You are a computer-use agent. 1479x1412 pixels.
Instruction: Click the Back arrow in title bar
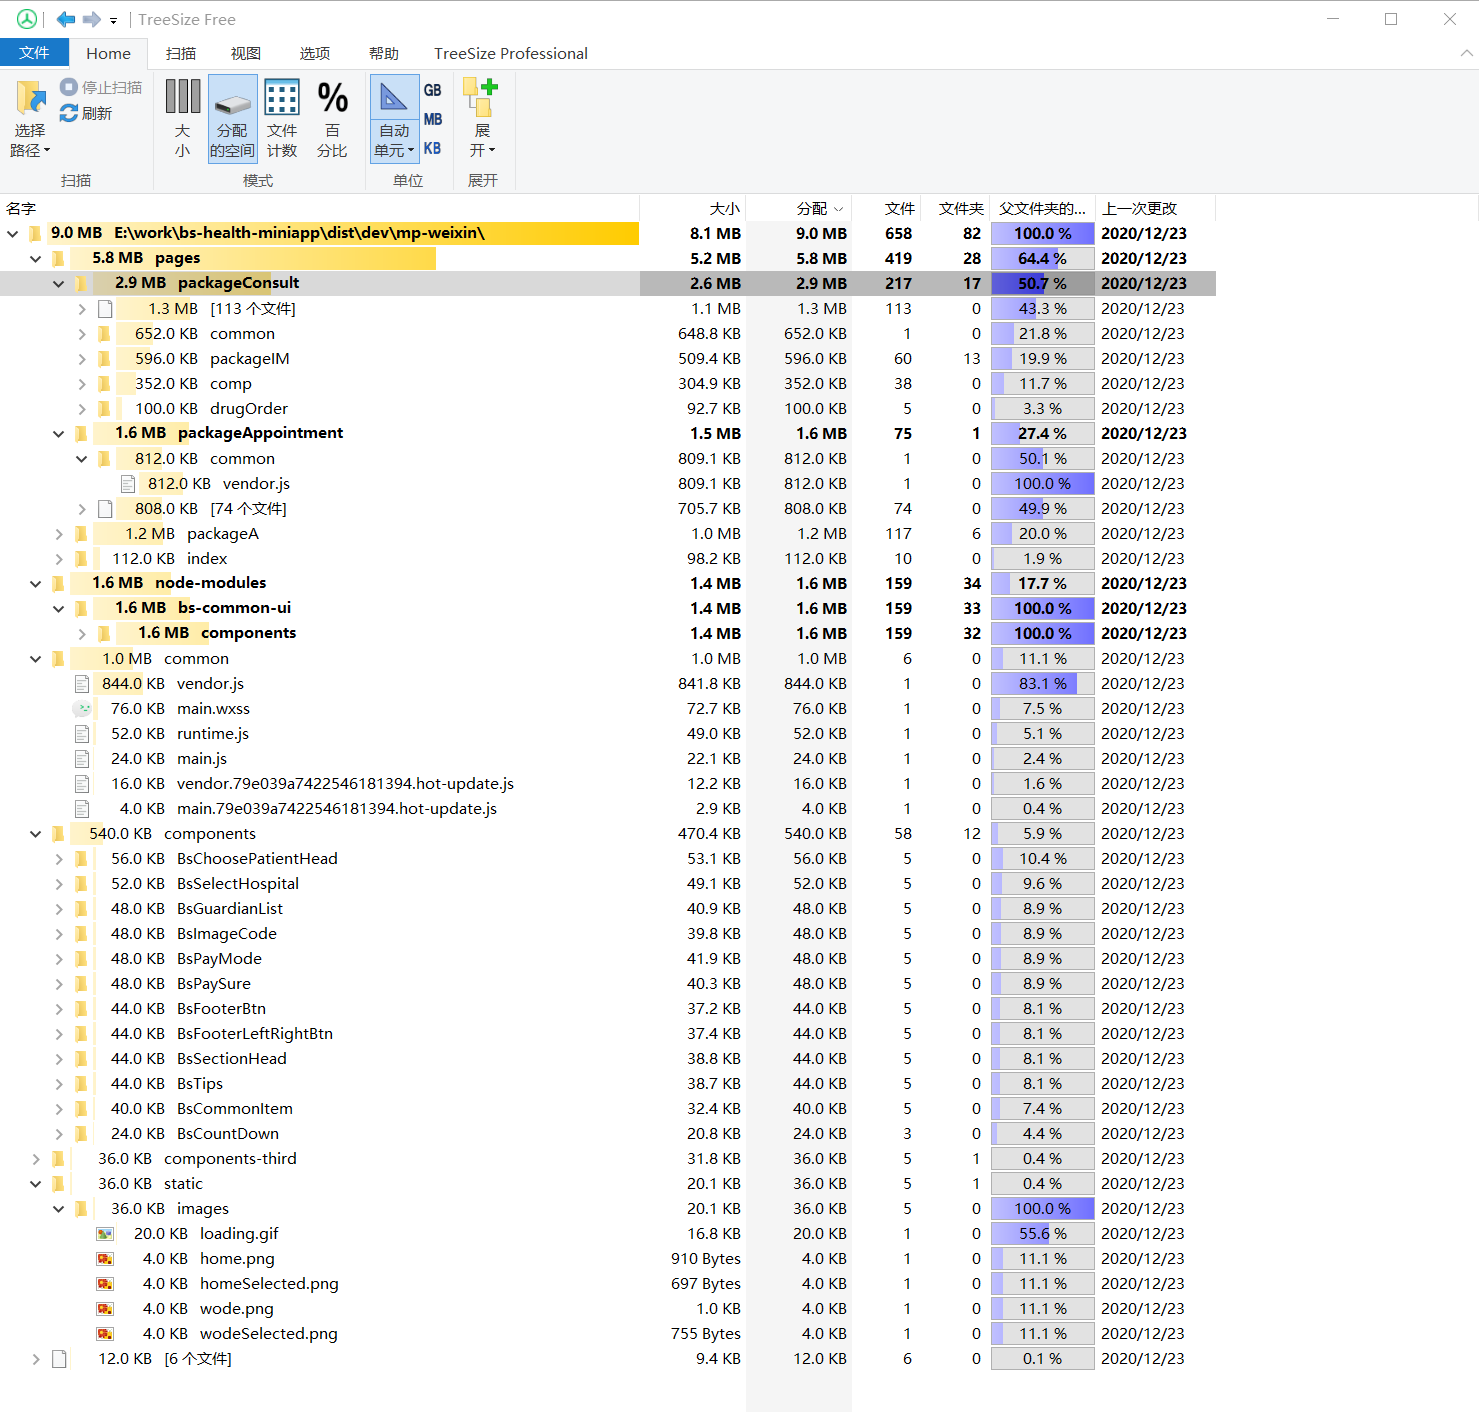click(66, 19)
